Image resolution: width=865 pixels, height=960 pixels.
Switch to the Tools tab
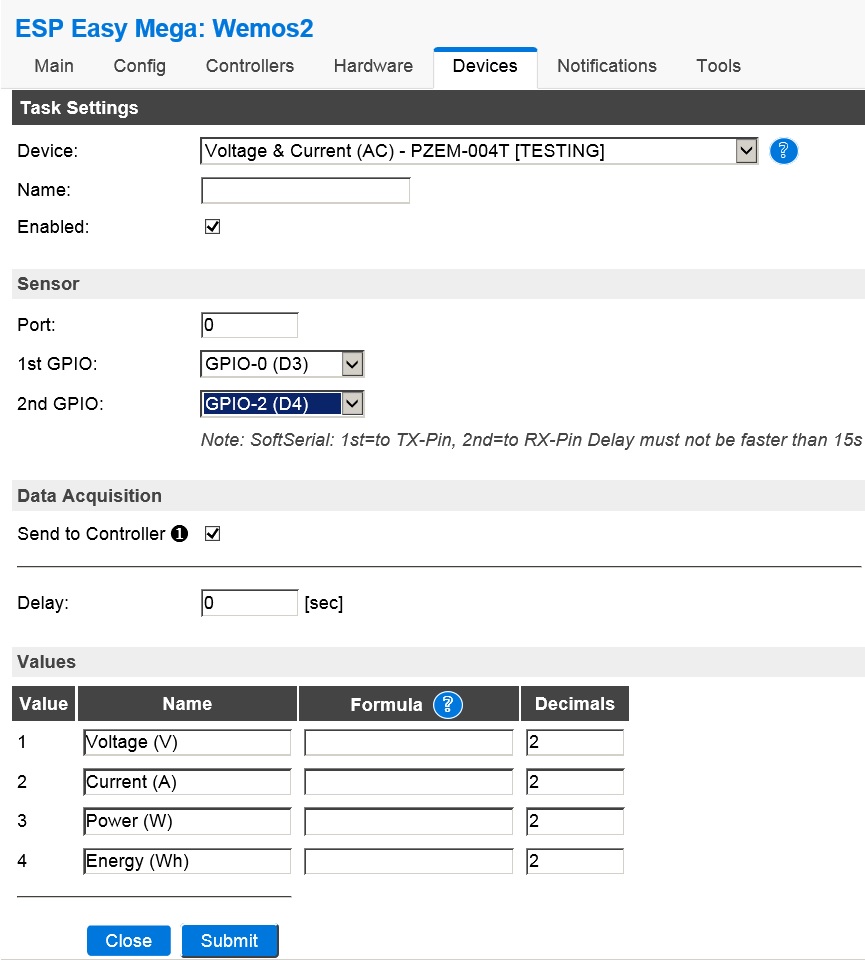(718, 66)
